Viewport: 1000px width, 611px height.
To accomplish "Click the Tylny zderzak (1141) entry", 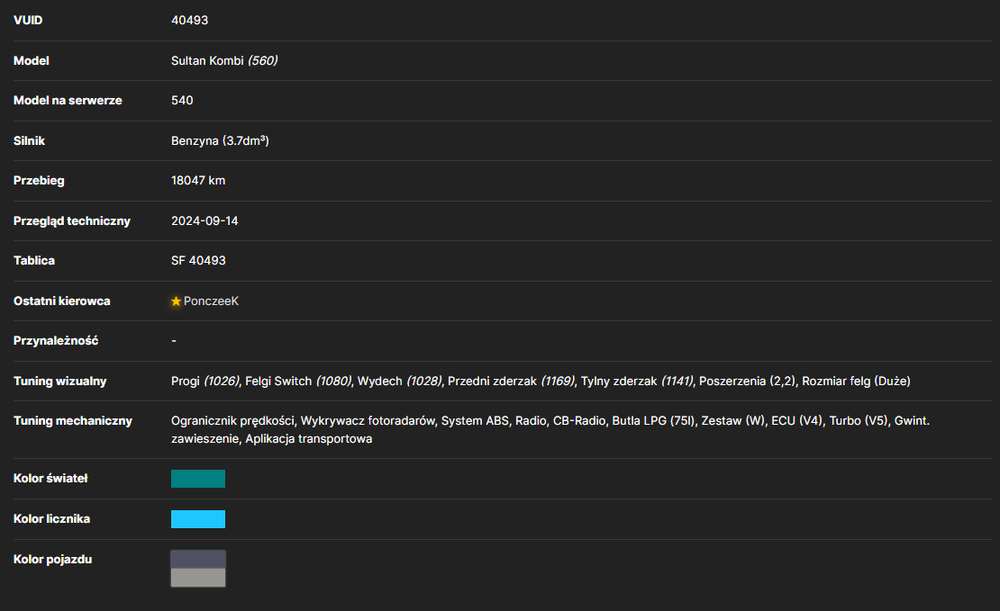I will (636, 381).
